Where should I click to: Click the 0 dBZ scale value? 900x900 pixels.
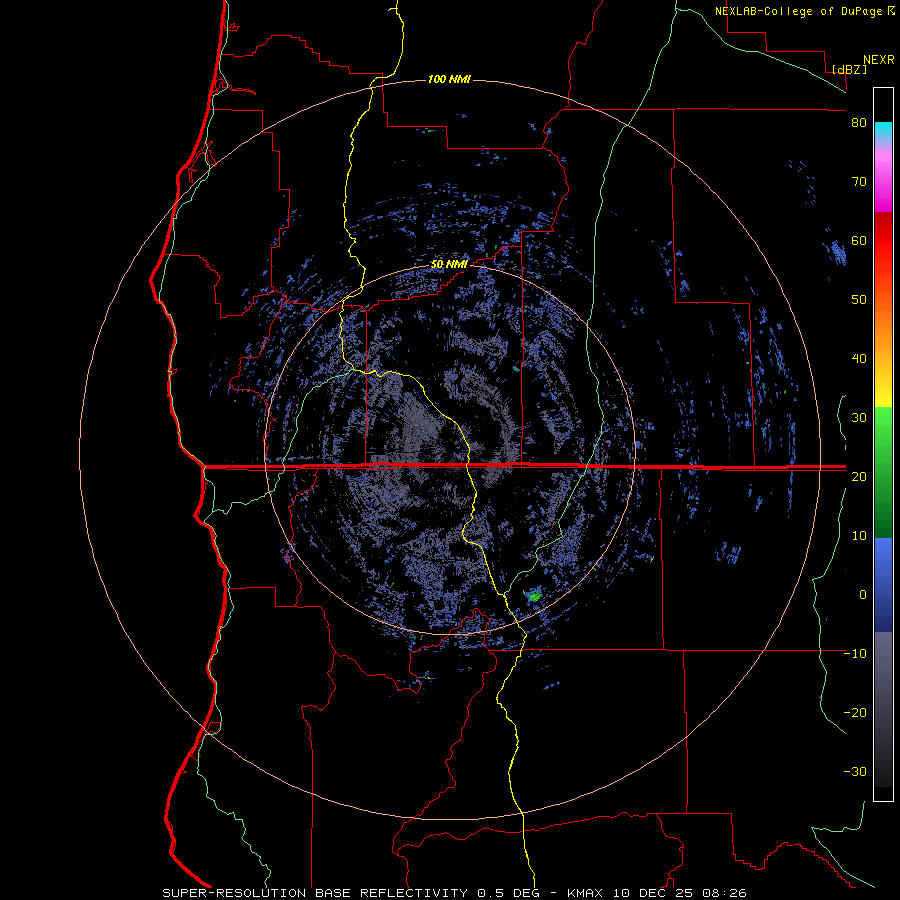click(862, 595)
